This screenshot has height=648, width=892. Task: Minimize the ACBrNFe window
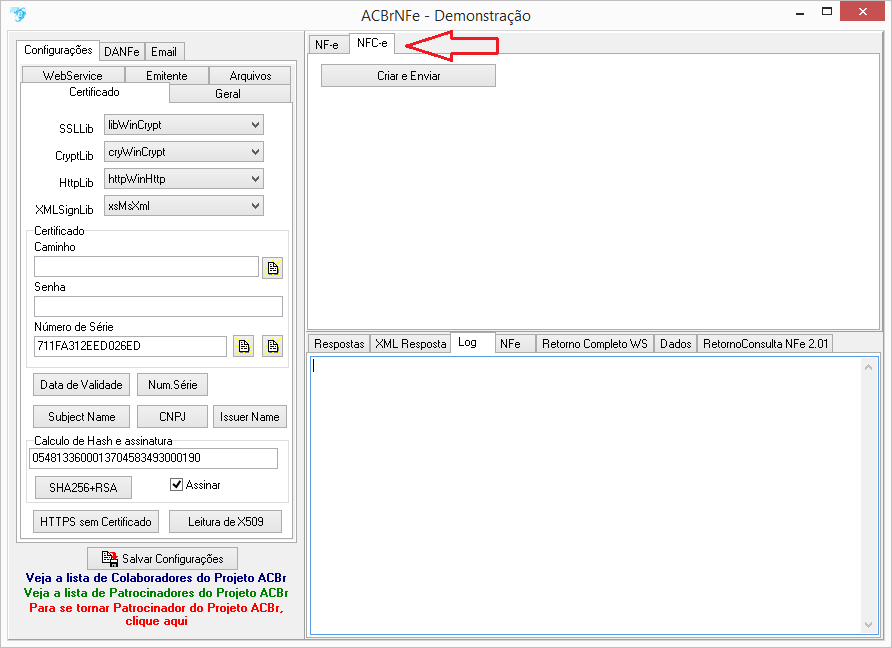coord(800,13)
